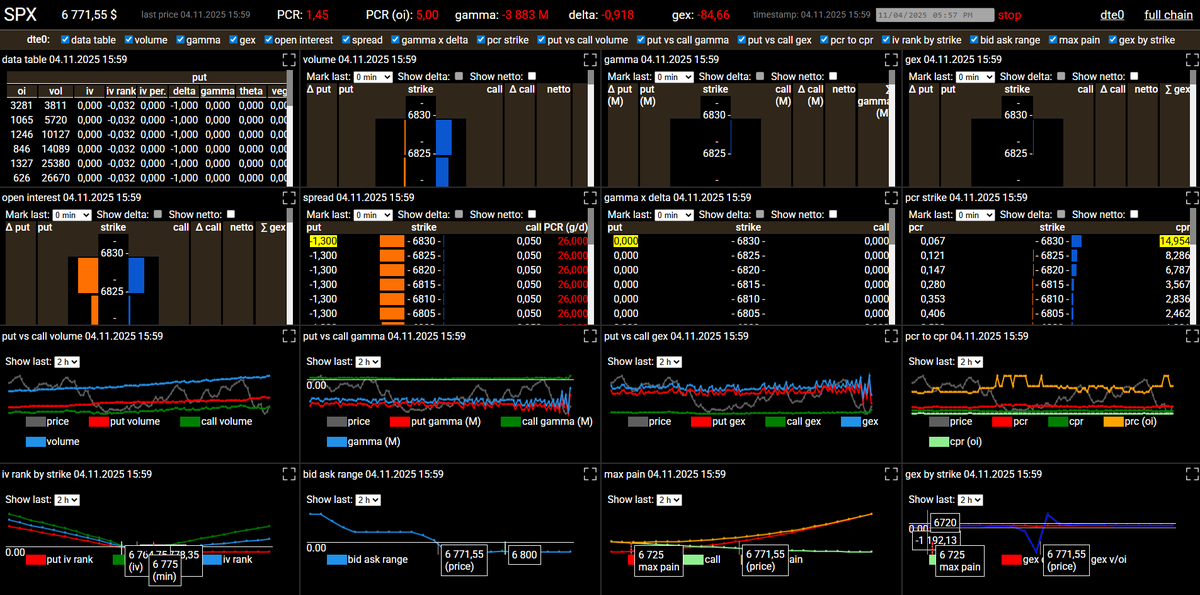
Task: Expand the volume panel to fullscreen
Action: [x=590, y=60]
